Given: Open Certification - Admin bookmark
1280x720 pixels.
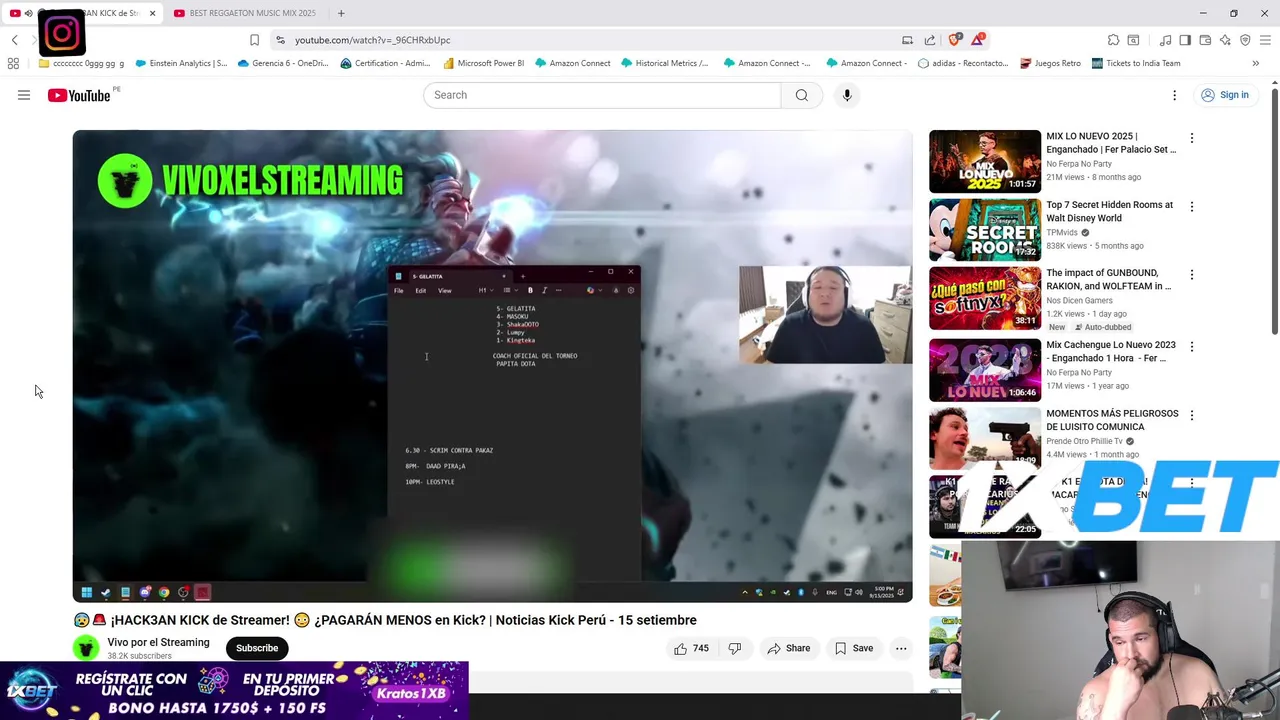Looking at the screenshot, I should 385,63.
